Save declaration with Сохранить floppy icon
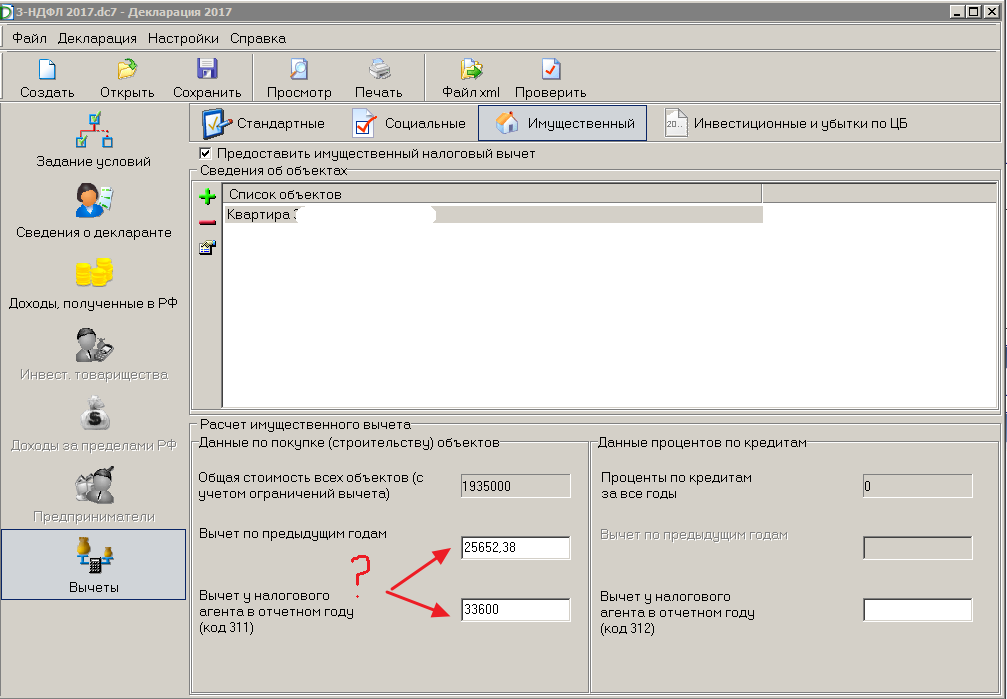Image resolution: width=1007 pixels, height=699 pixels. point(207,71)
